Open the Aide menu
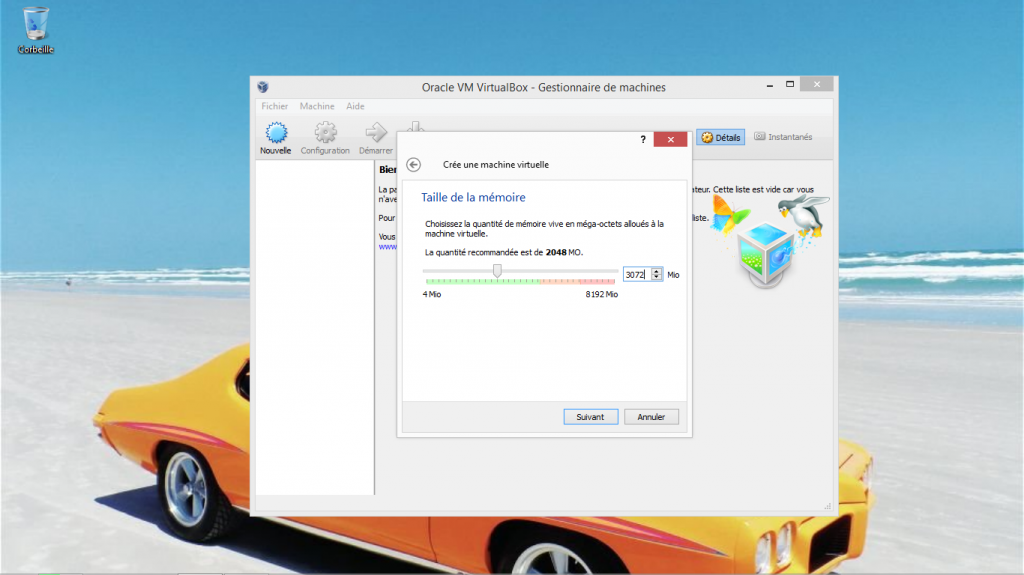This screenshot has height=575, width=1024. tap(355, 106)
